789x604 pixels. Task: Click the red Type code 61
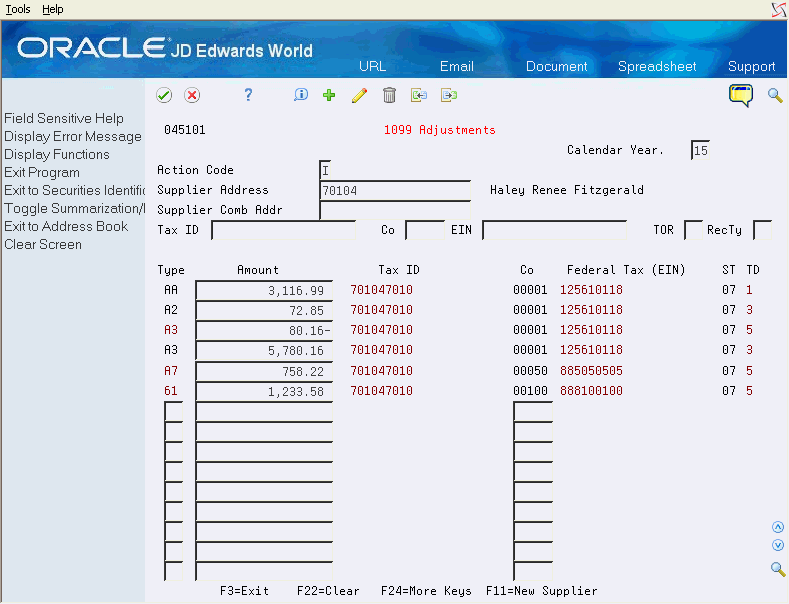click(x=171, y=391)
